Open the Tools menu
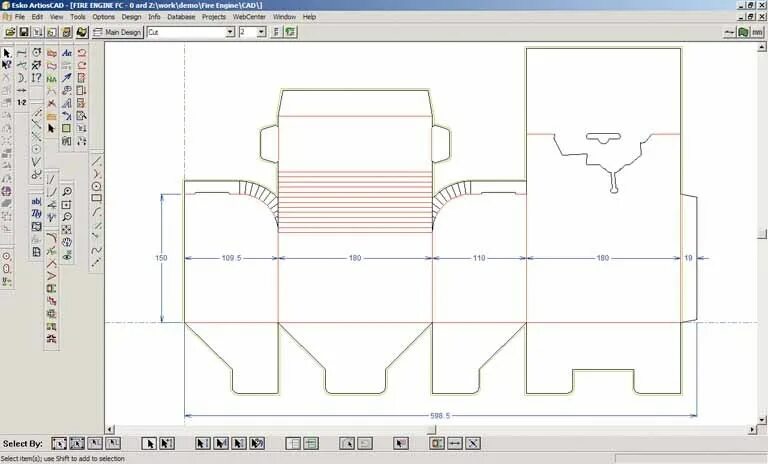The width and height of the screenshot is (768, 464). point(78,17)
